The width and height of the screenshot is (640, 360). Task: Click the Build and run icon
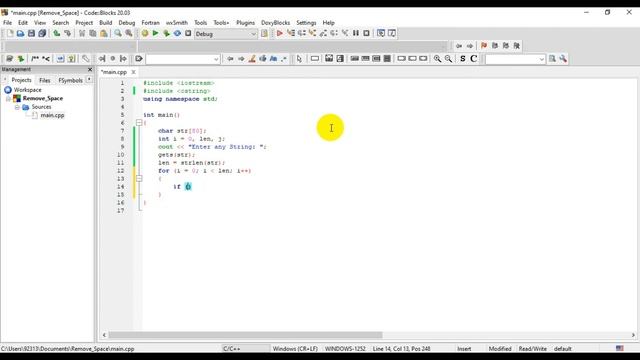tap(166, 33)
